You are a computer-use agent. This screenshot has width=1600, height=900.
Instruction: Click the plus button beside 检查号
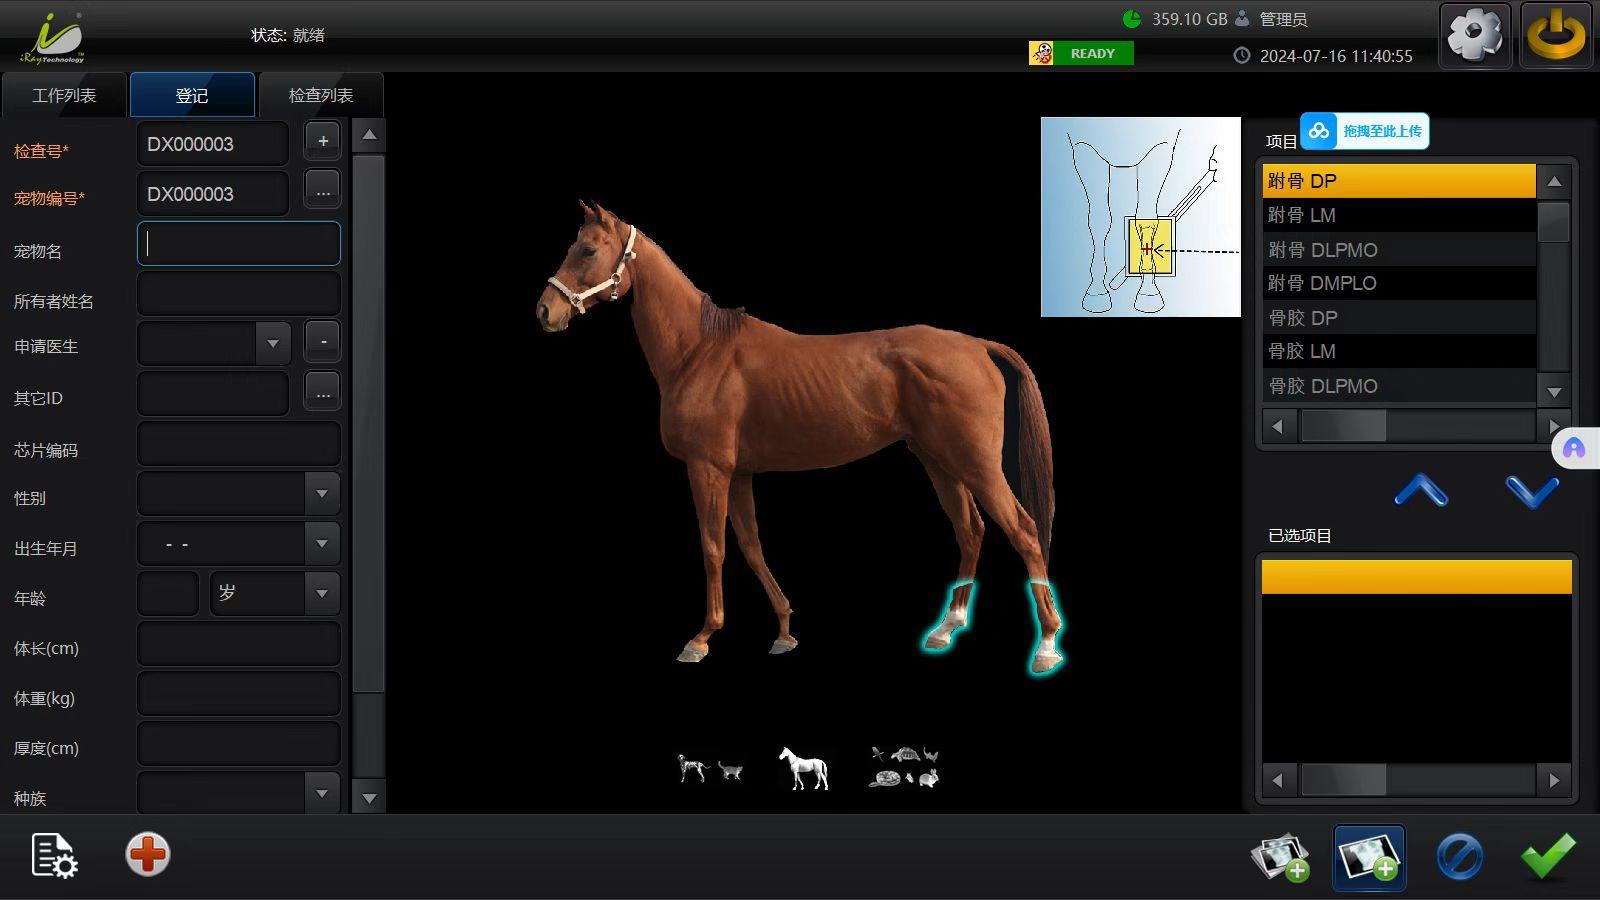pyautogui.click(x=323, y=142)
